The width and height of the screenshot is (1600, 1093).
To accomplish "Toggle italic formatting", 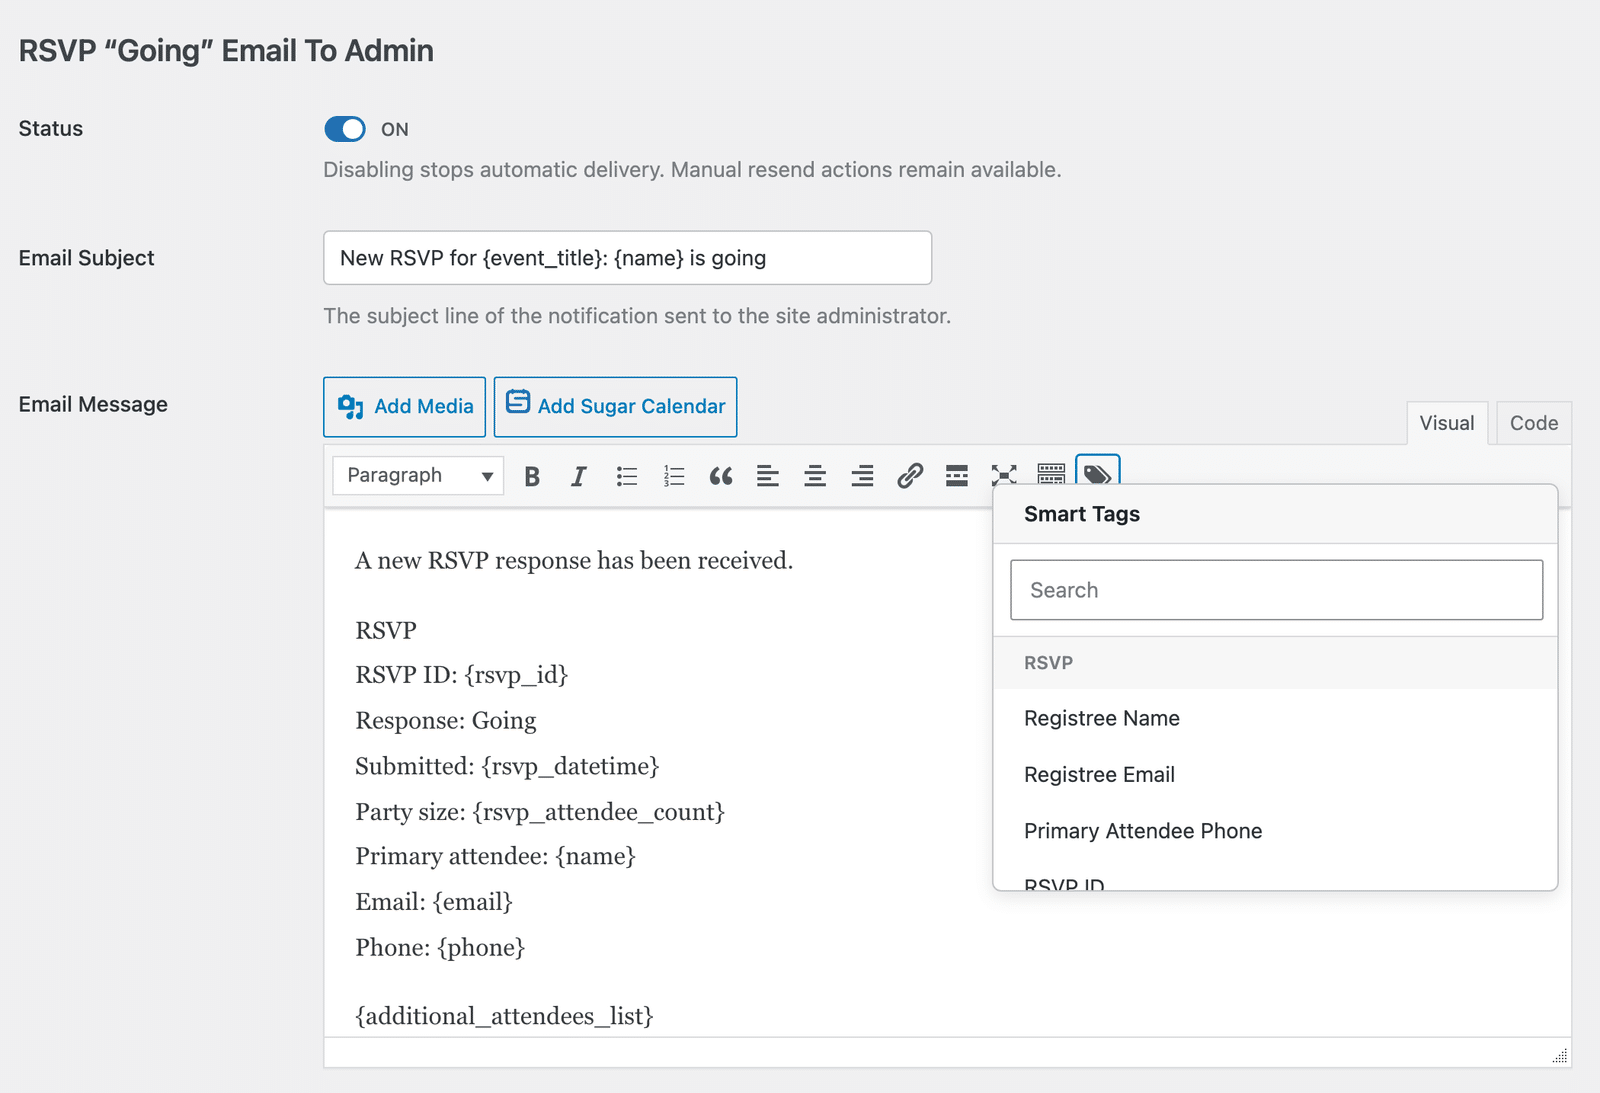I will (x=579, y=476).
